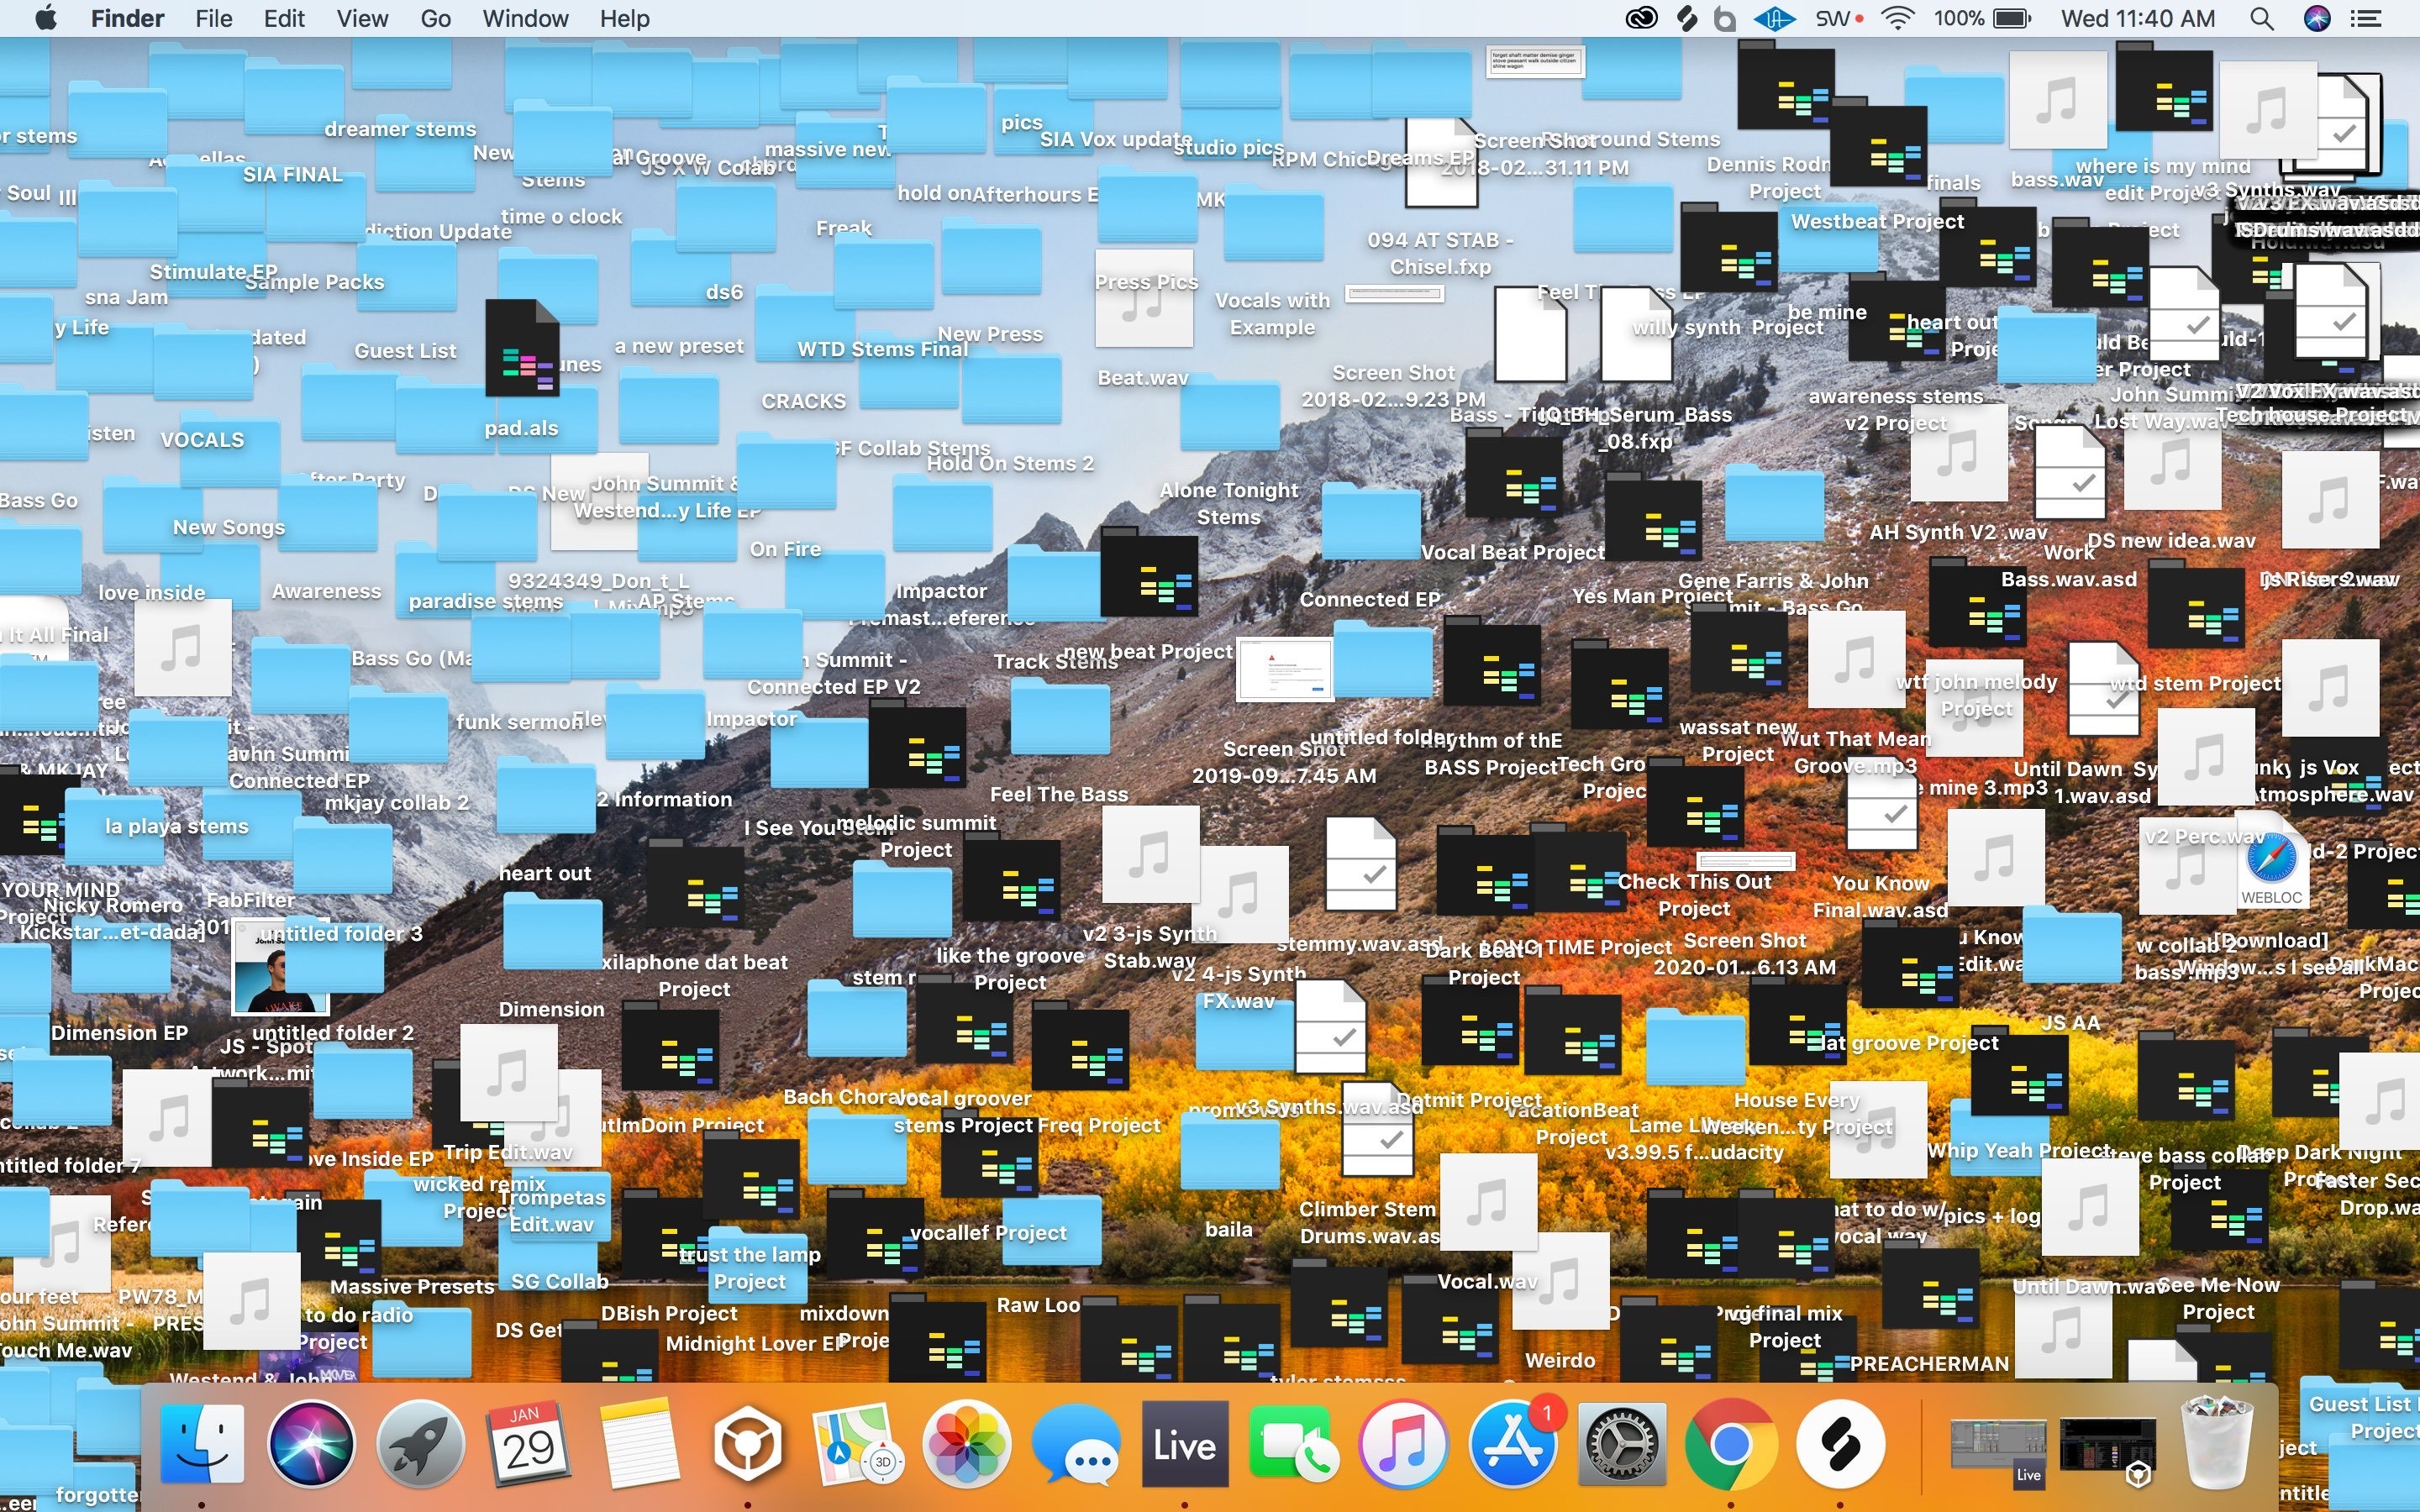Select the 'DBish Project' label
The image size is (2420, 1512).
pos(669,1313)
